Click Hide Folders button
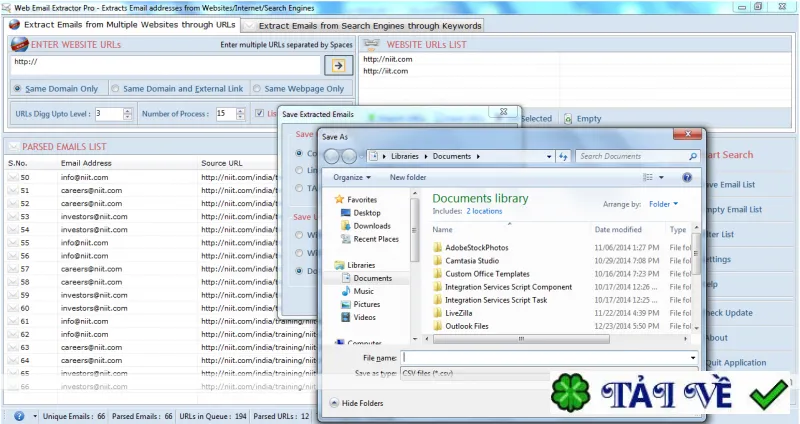 357,403
